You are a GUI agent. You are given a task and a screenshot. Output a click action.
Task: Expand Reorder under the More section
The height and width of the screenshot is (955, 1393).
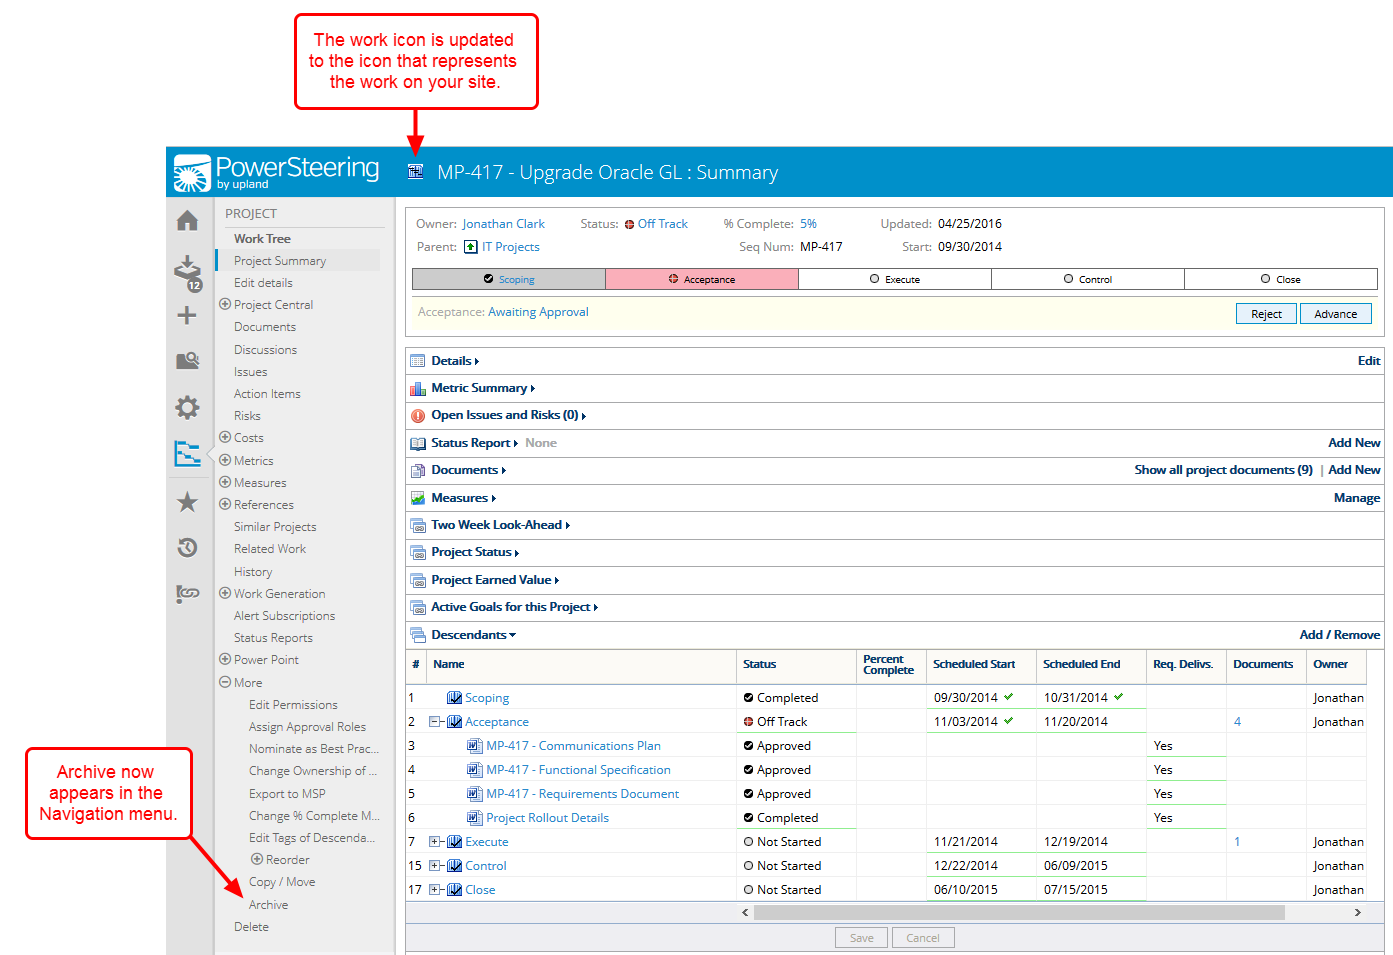pyautogui.click(x=257, y=859)
